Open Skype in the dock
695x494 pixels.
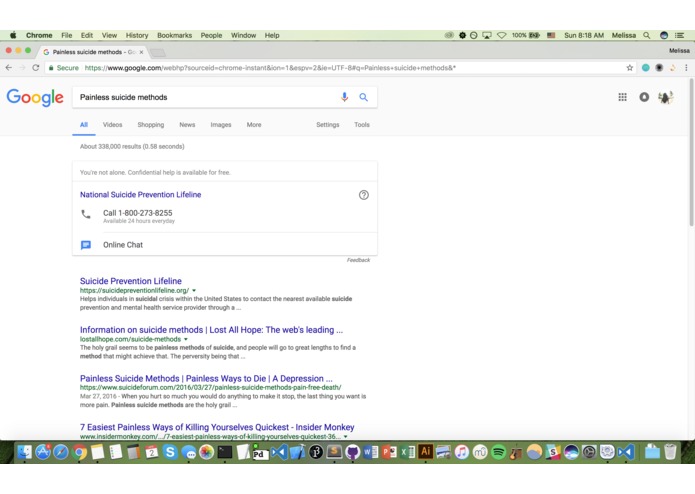coord(170,452)
